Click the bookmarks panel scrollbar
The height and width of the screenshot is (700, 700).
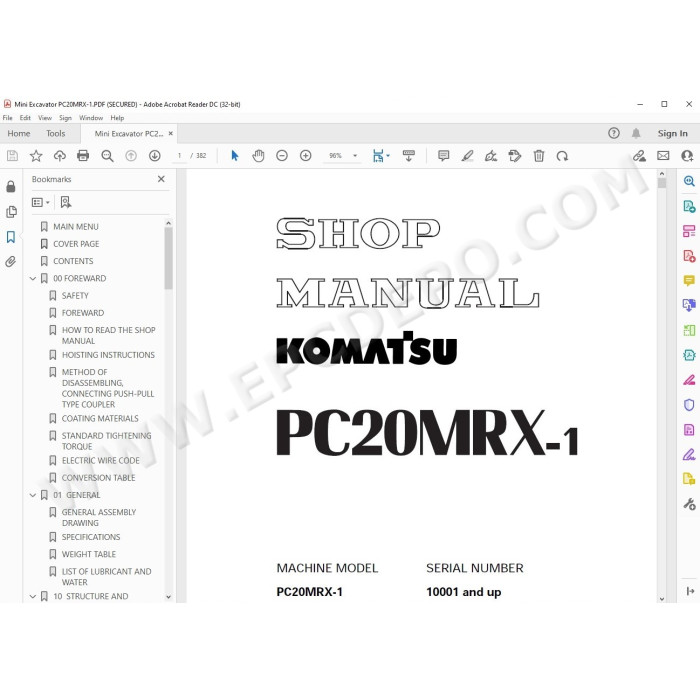pos(168,258)
